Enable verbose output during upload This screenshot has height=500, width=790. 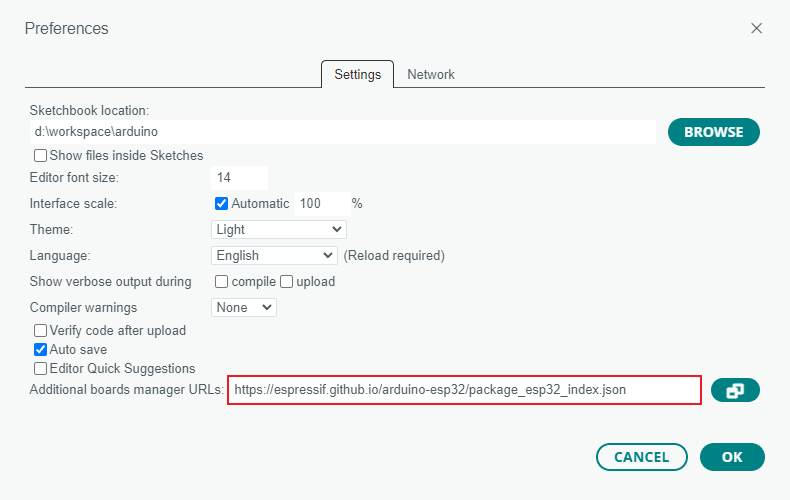tap(286, 281)
